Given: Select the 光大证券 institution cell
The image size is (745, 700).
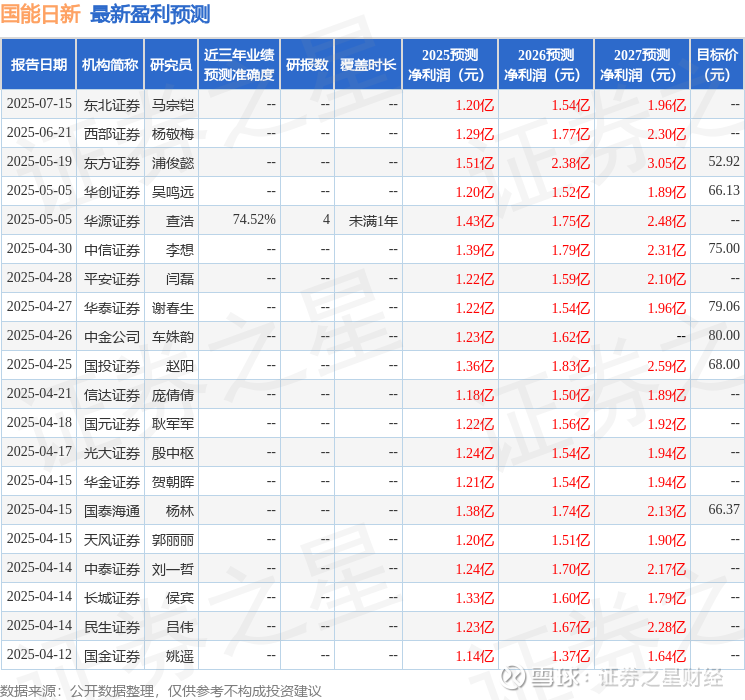Looking at the screenshot, I should pos(112,453).
